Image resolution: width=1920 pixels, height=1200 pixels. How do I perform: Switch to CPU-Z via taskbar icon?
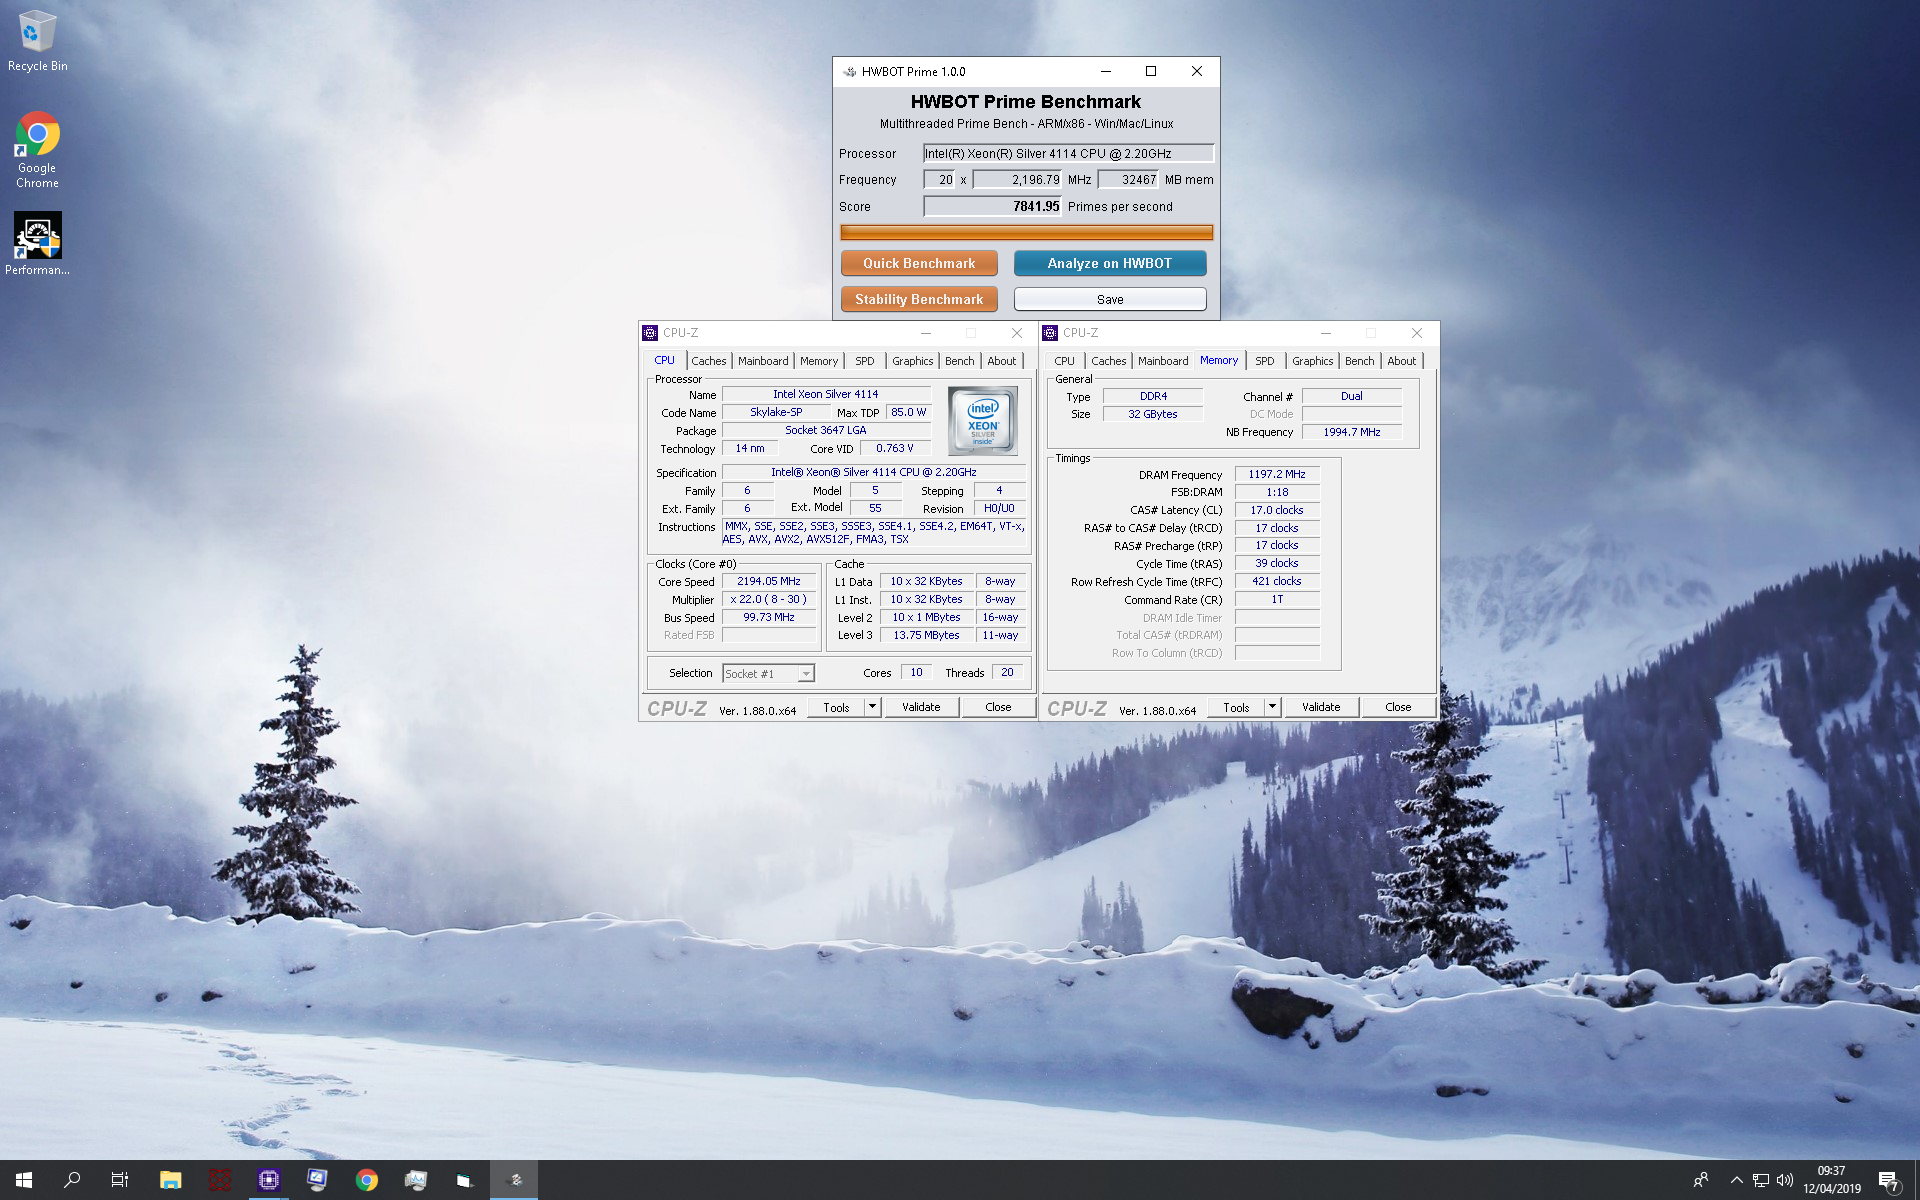tap(268, 1180)
